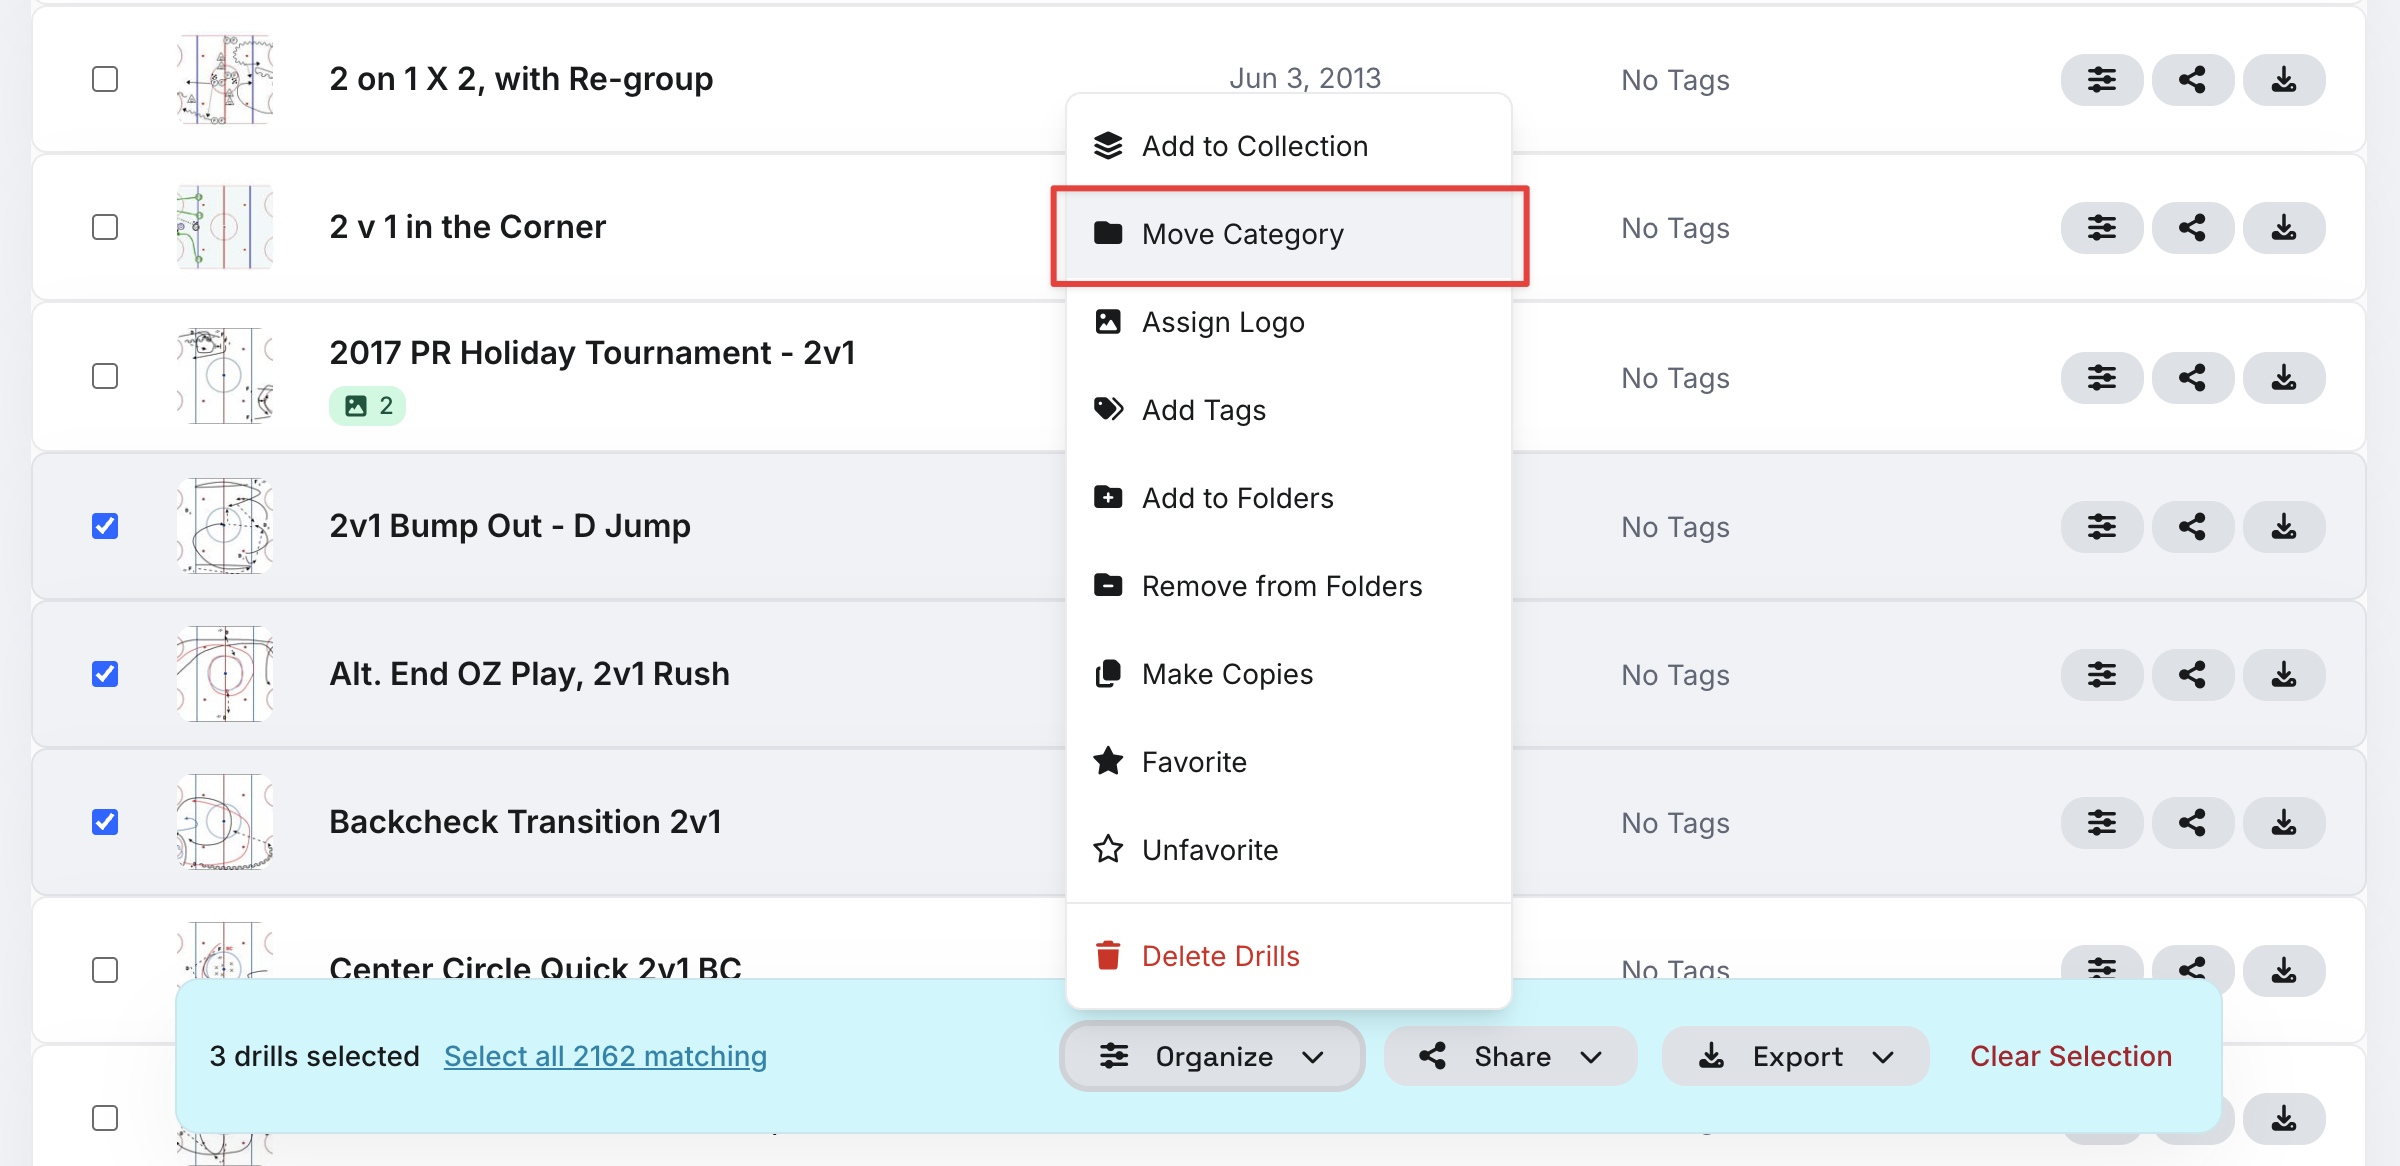
Task: Open the Alt. End OZ Play drill thumbnail
Action: [x=225, y=674]
